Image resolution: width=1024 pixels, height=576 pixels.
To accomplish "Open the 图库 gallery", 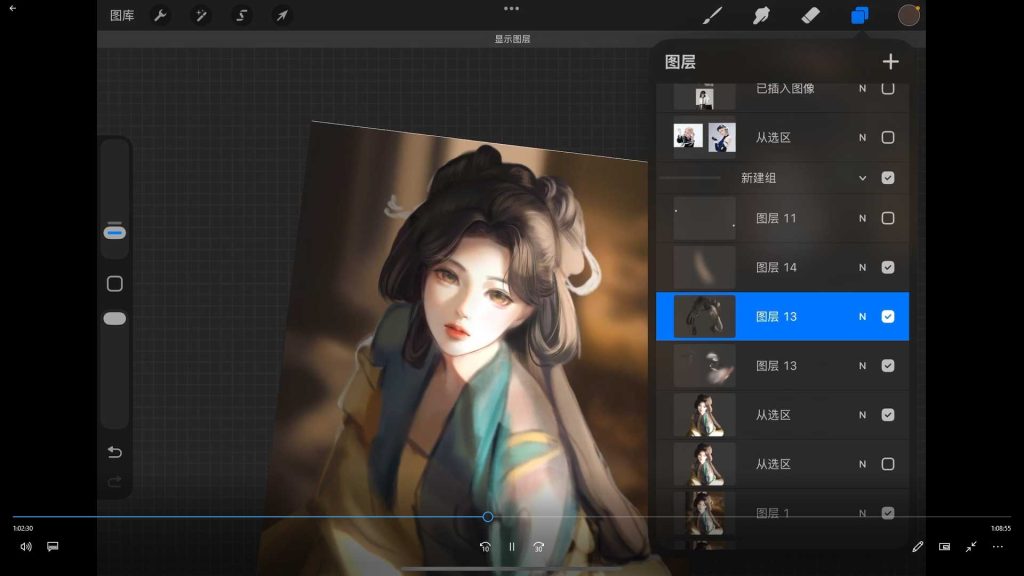I will click(122, 16).
